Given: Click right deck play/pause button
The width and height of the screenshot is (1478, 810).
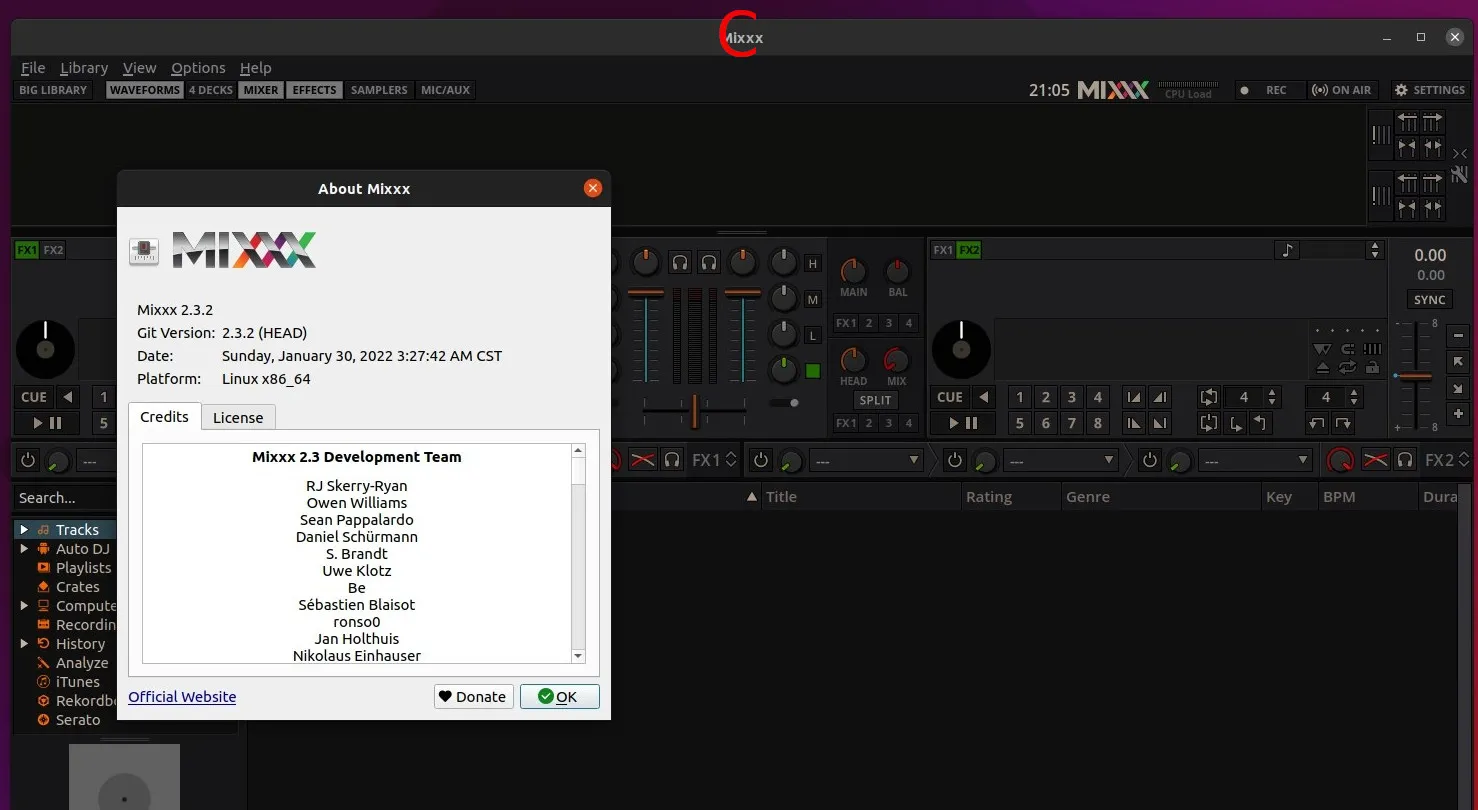Looking at the screenshot, I should (x=964, y=423).
